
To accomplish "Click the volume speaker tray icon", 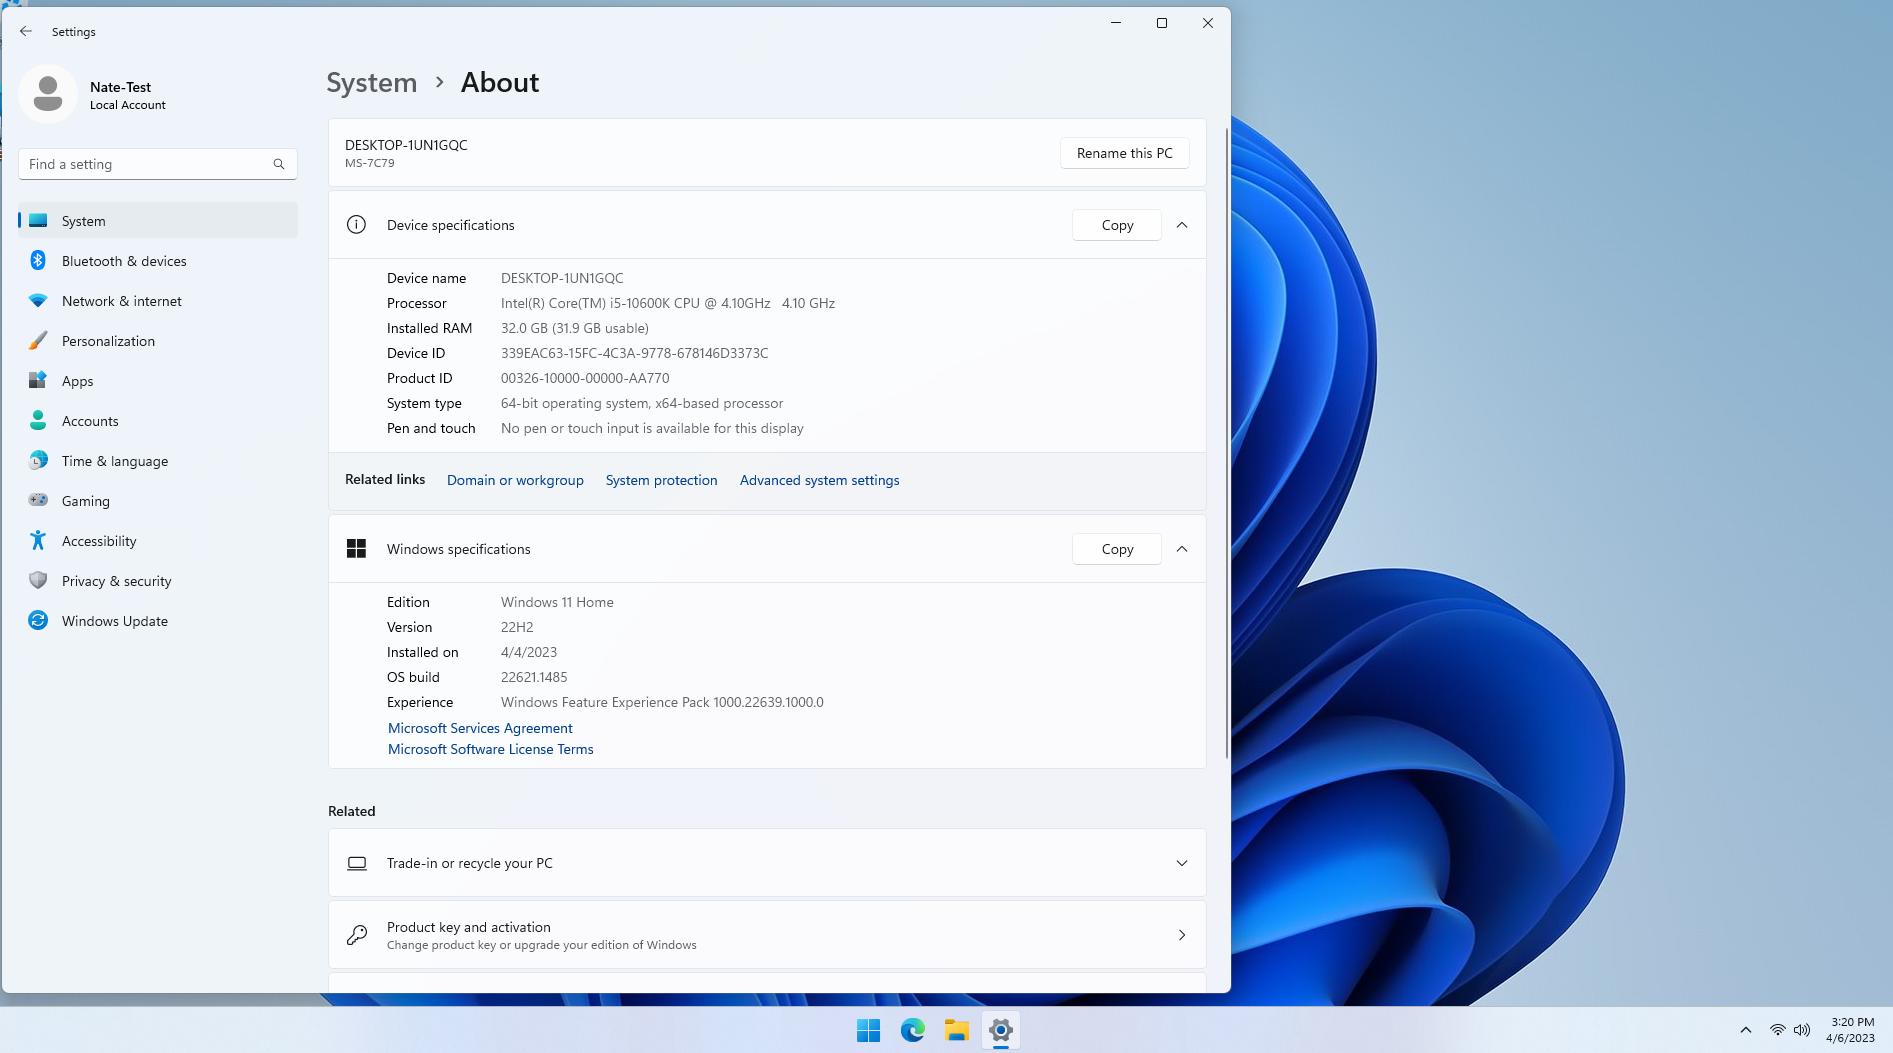I will pyautogui.click(x=1802, y=1030).
